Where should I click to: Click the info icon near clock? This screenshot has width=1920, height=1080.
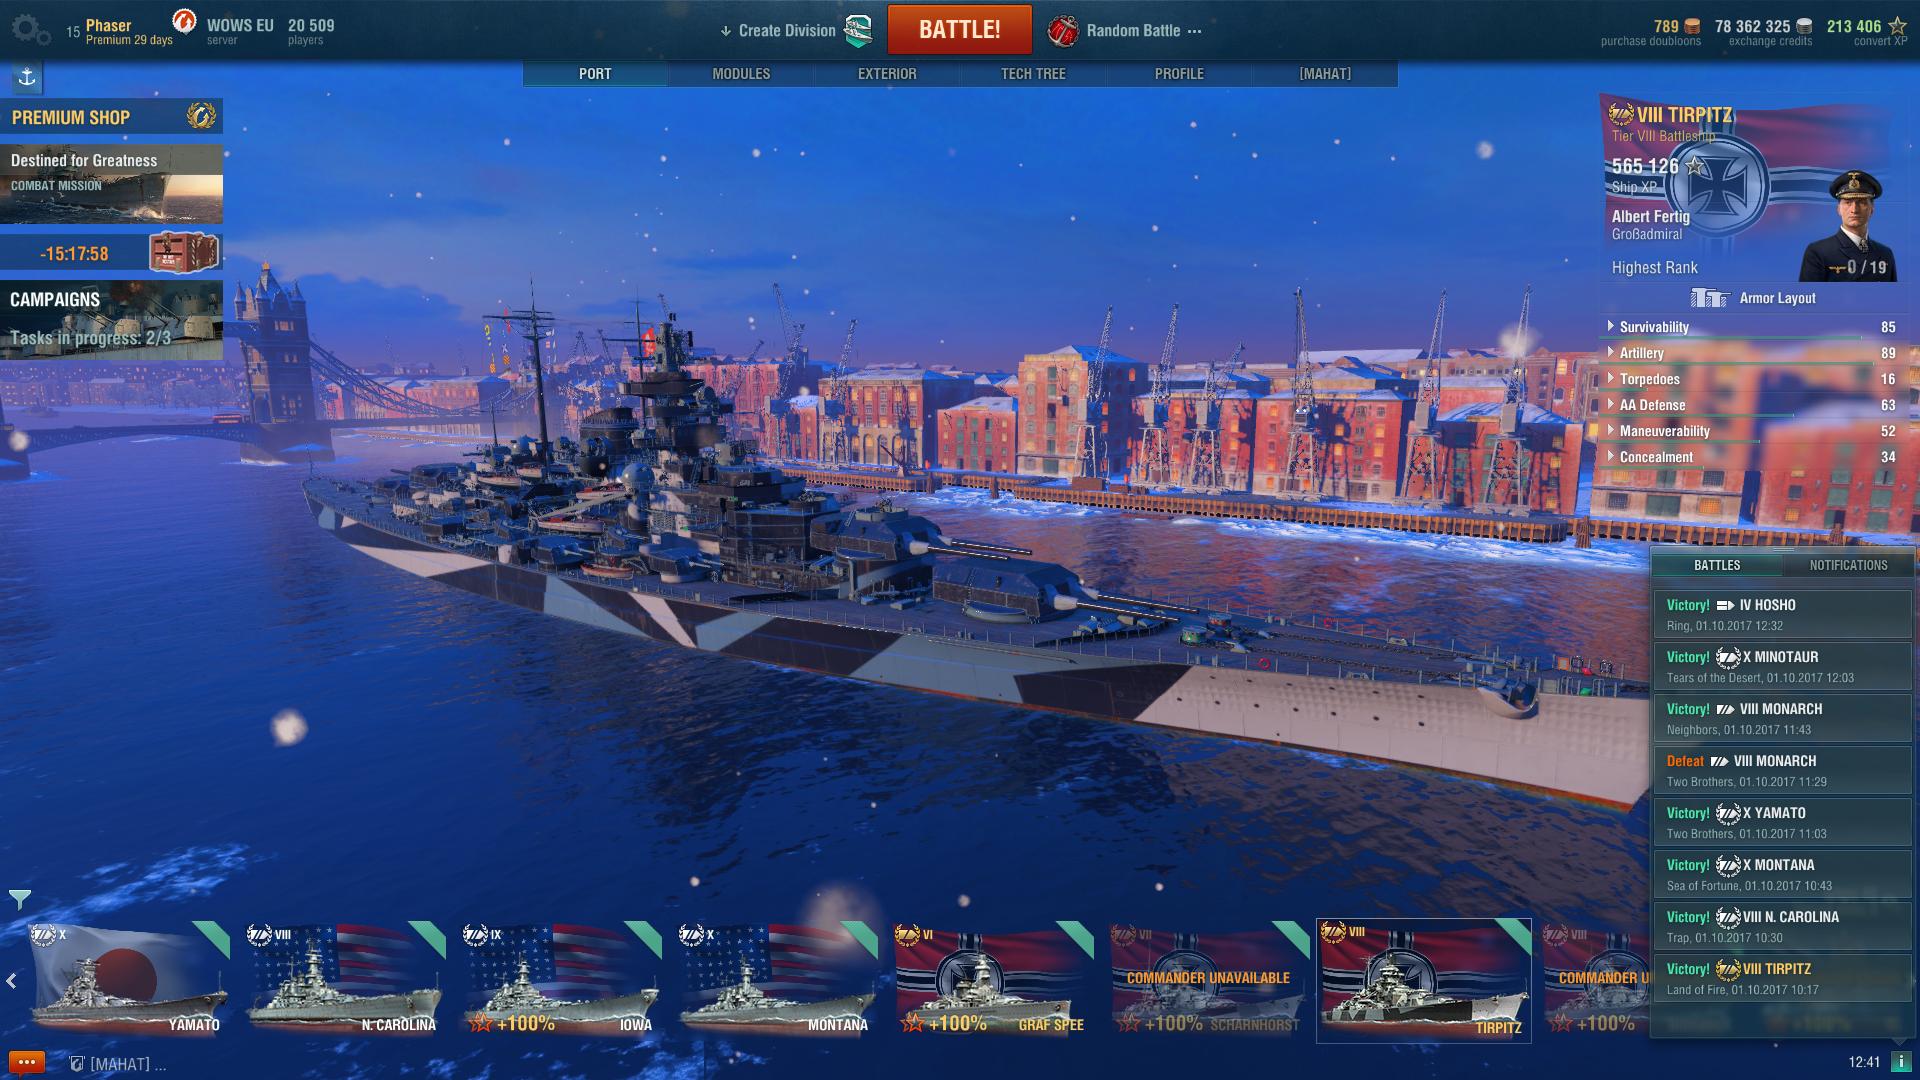point(1901,1062)
